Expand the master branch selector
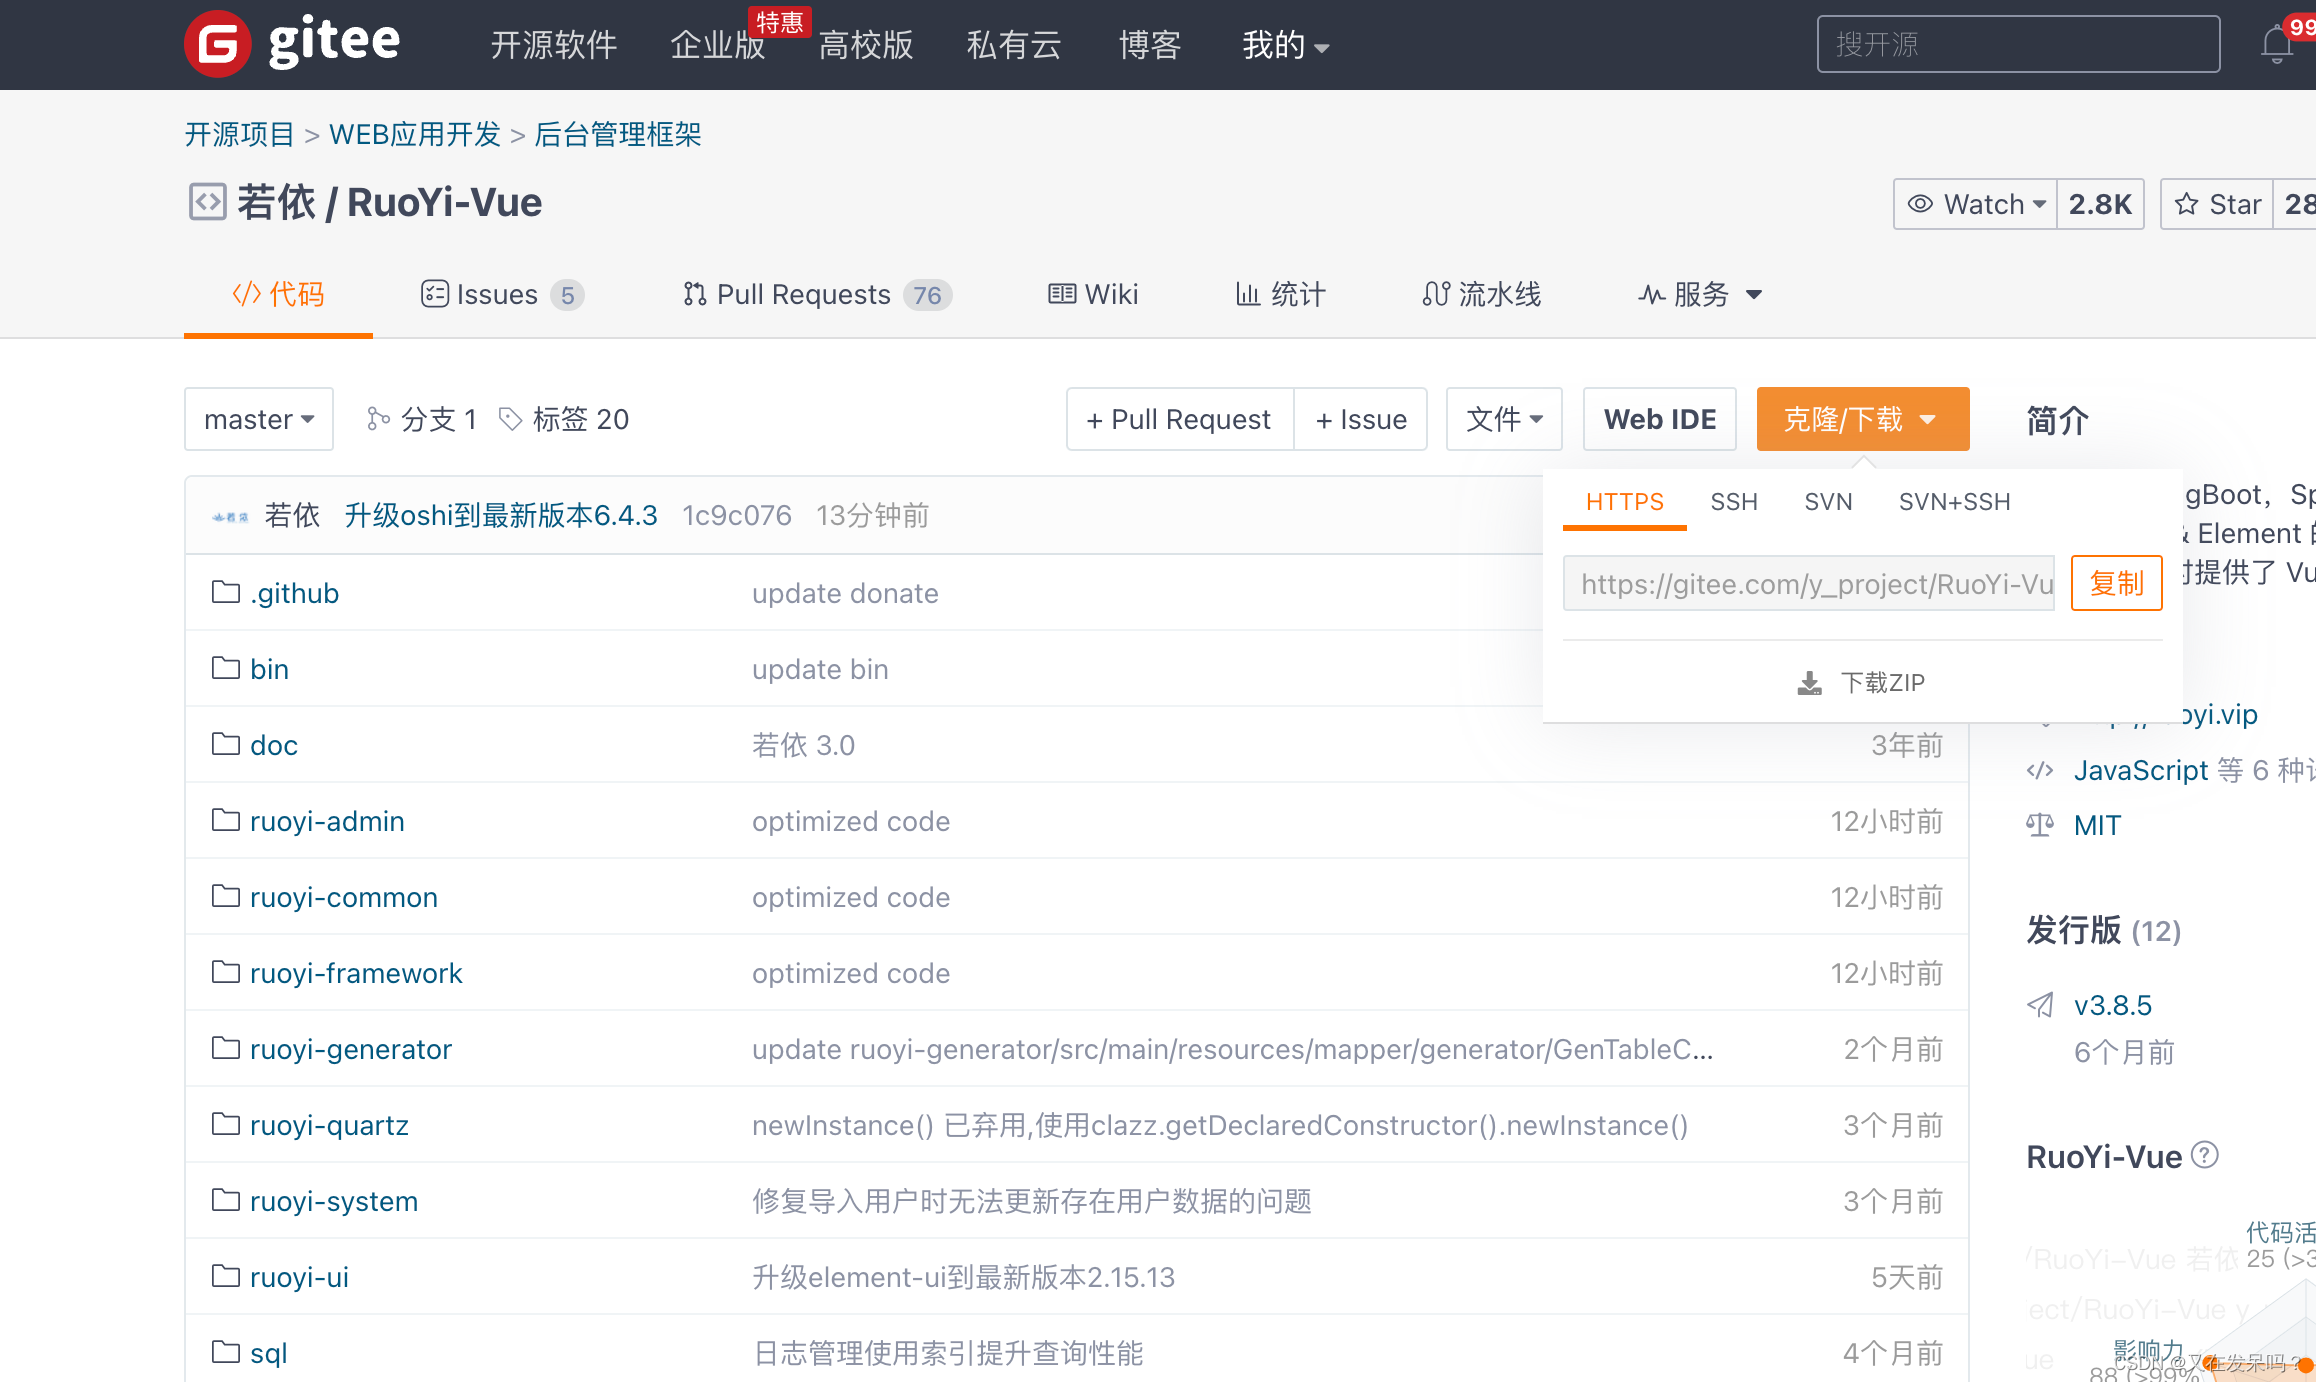 [258, 419]
